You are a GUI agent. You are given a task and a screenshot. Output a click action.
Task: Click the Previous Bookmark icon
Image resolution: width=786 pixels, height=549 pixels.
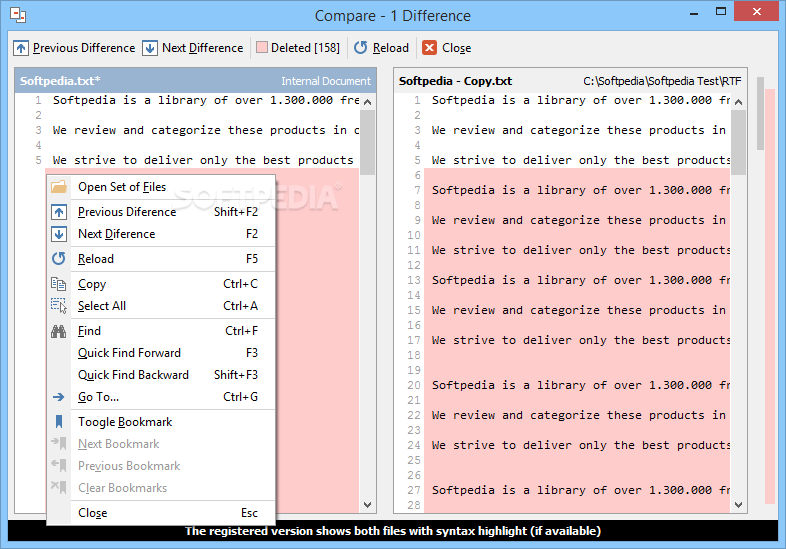tap(59, 466)
